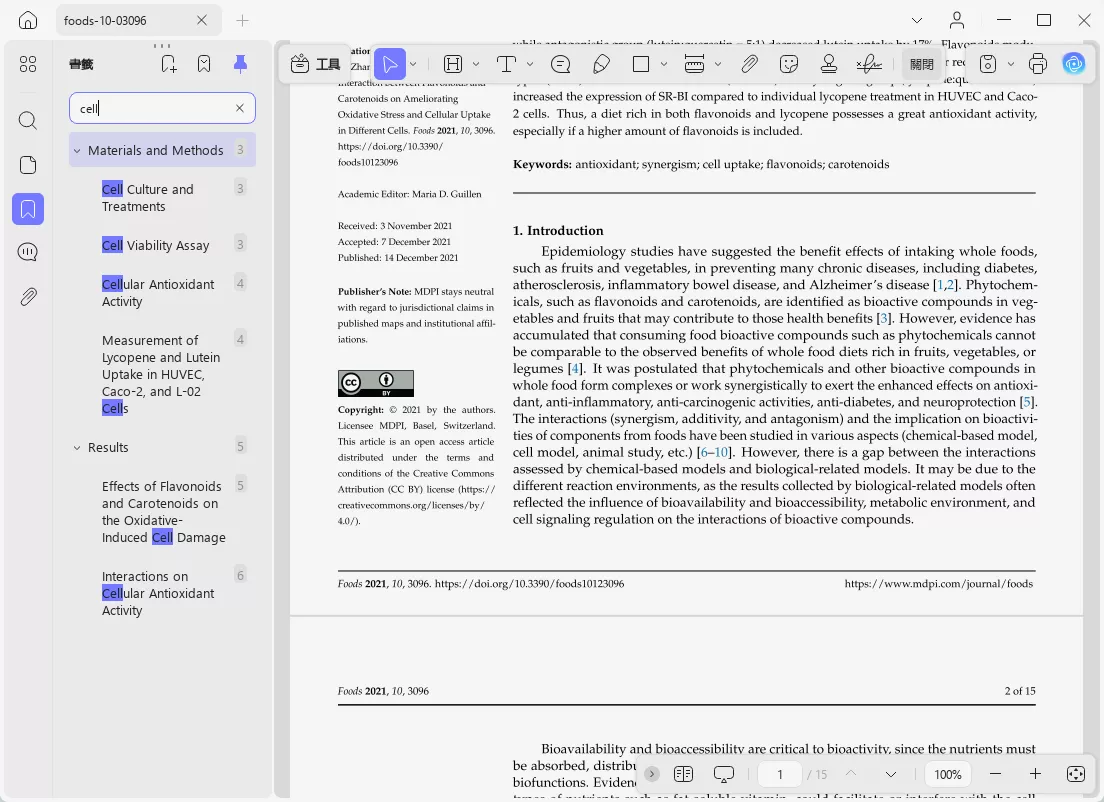Image resolution: width=1104 pixels, height=802 pixels.
Task: Collapse the Materials and Methods bookmark
Action: (77, 151)
